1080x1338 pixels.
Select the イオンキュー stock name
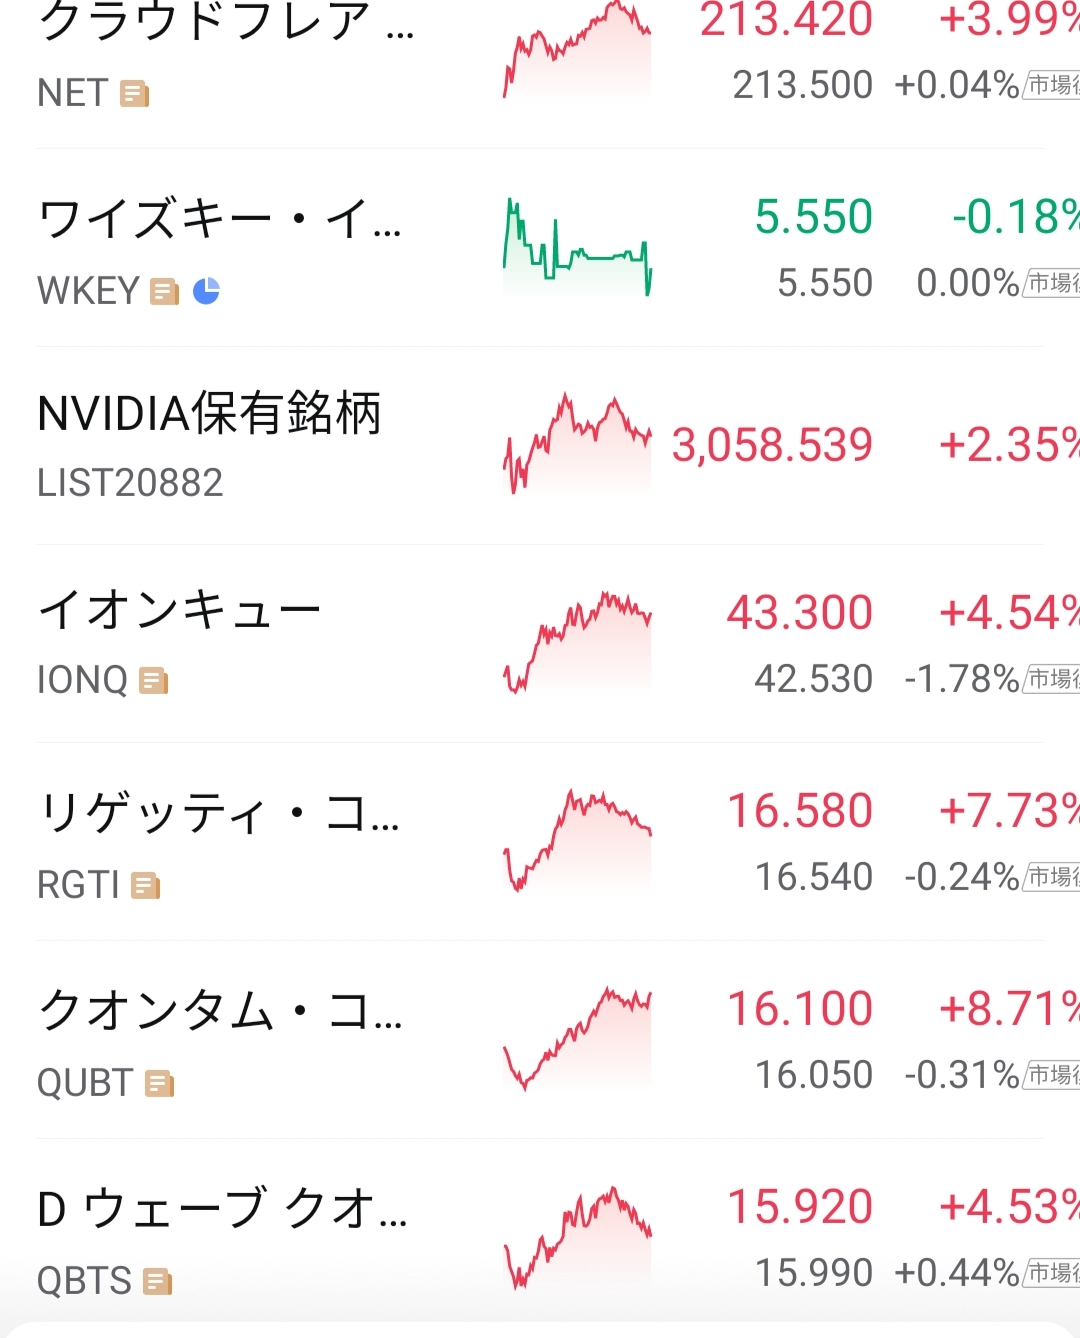(179, 610)
